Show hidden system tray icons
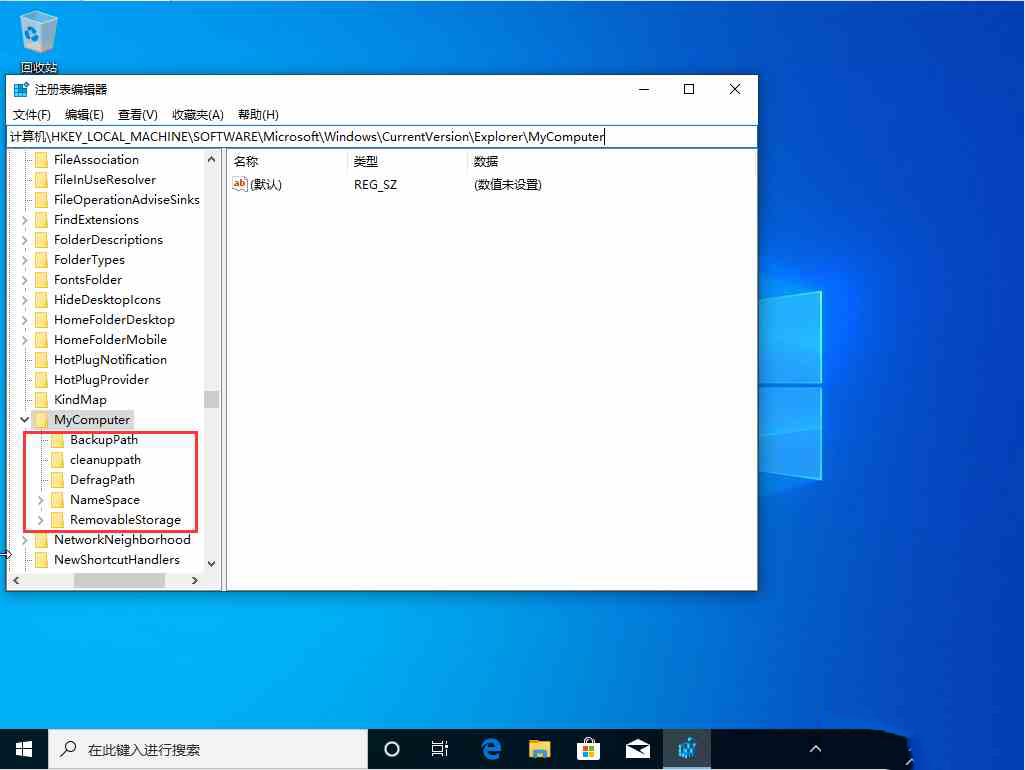The image size is (1025, 770). (x=815, y=749)
